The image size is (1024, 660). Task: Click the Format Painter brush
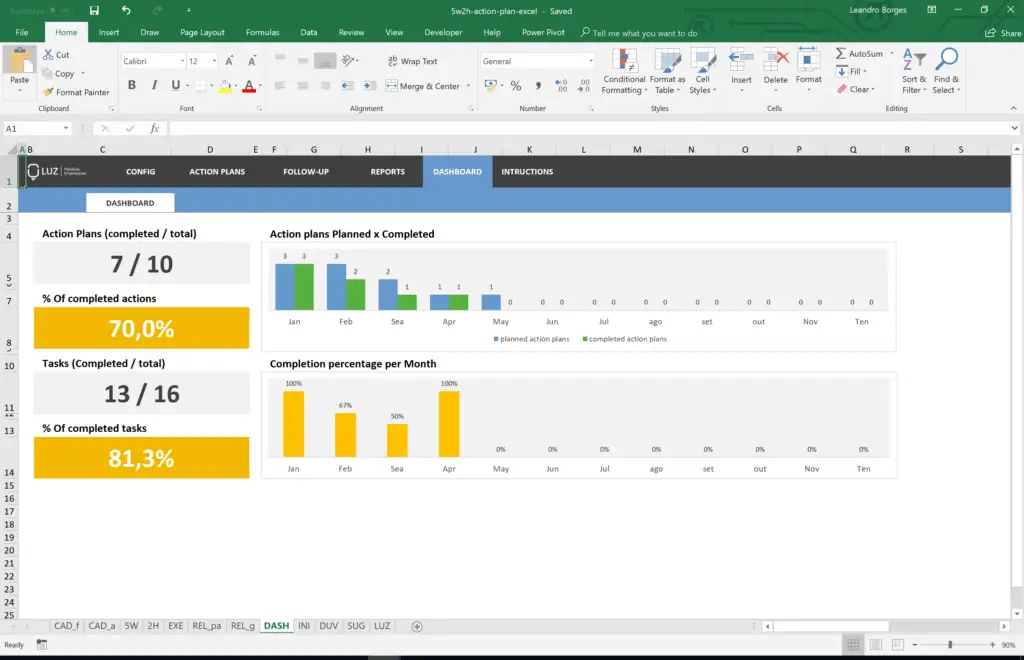pyautogui.click(x=48, y=92)
